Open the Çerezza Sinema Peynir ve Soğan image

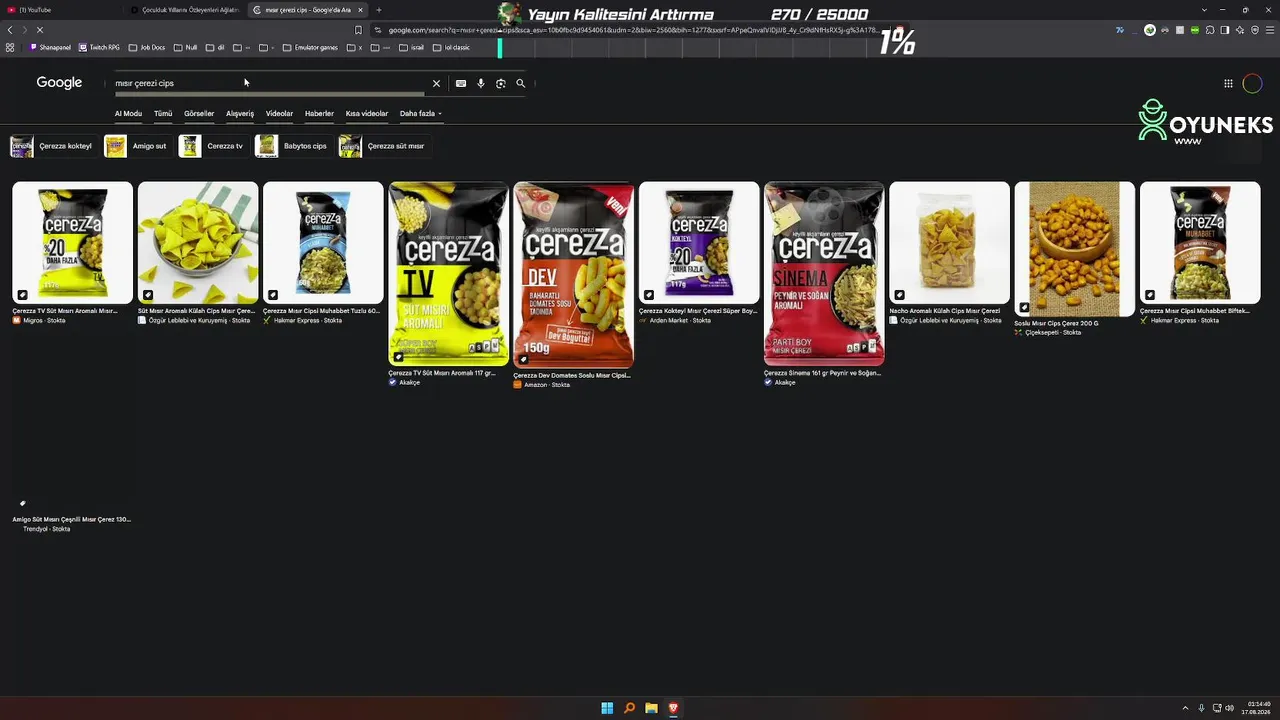[x=824, y=274]
